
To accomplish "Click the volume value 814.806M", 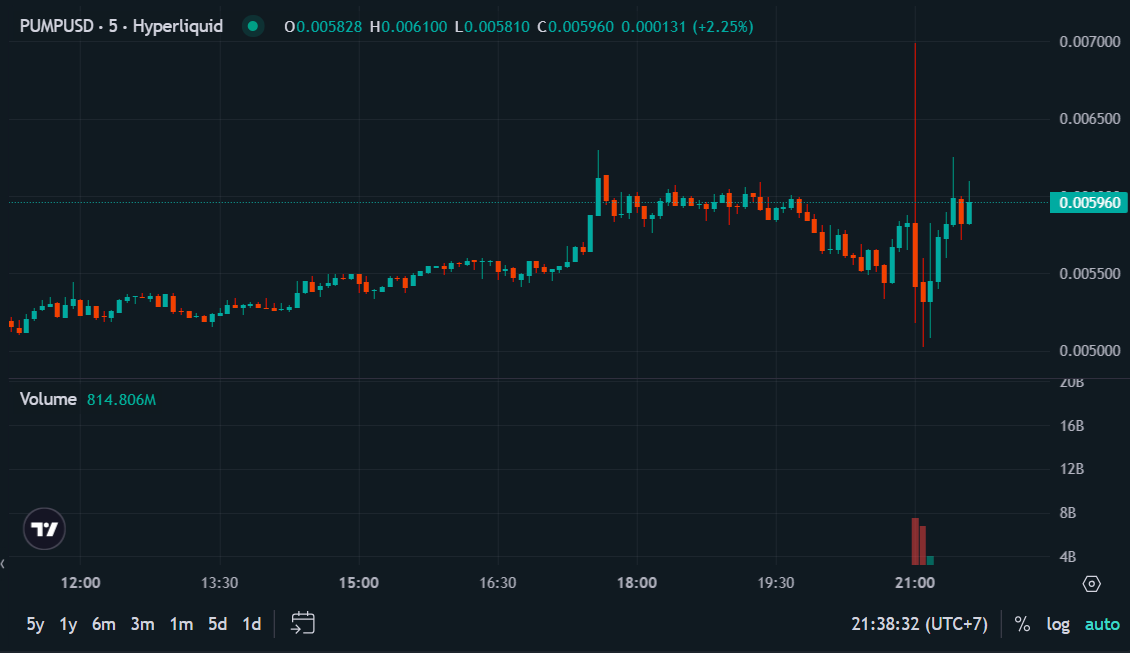I will pyautogui.click(x=121, y=400).
